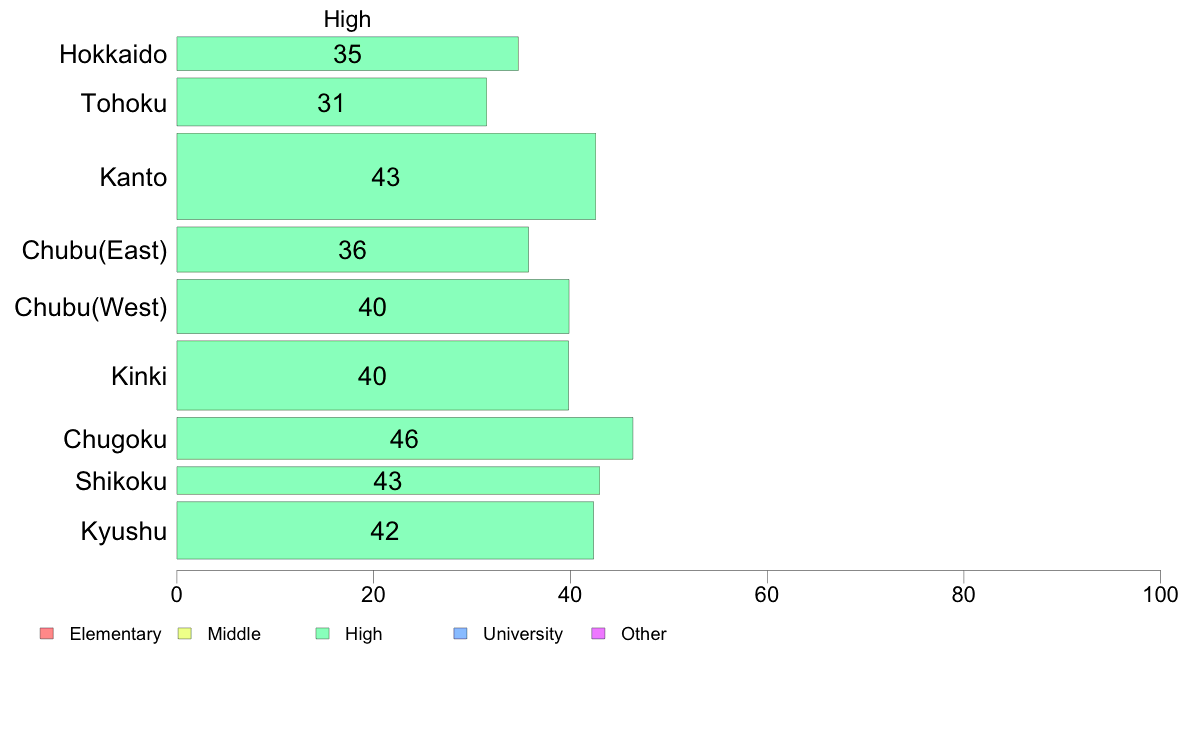1188x736 pixels.
Task: Click the Kyushu bar labeled 42
Action: click(385, 531)
